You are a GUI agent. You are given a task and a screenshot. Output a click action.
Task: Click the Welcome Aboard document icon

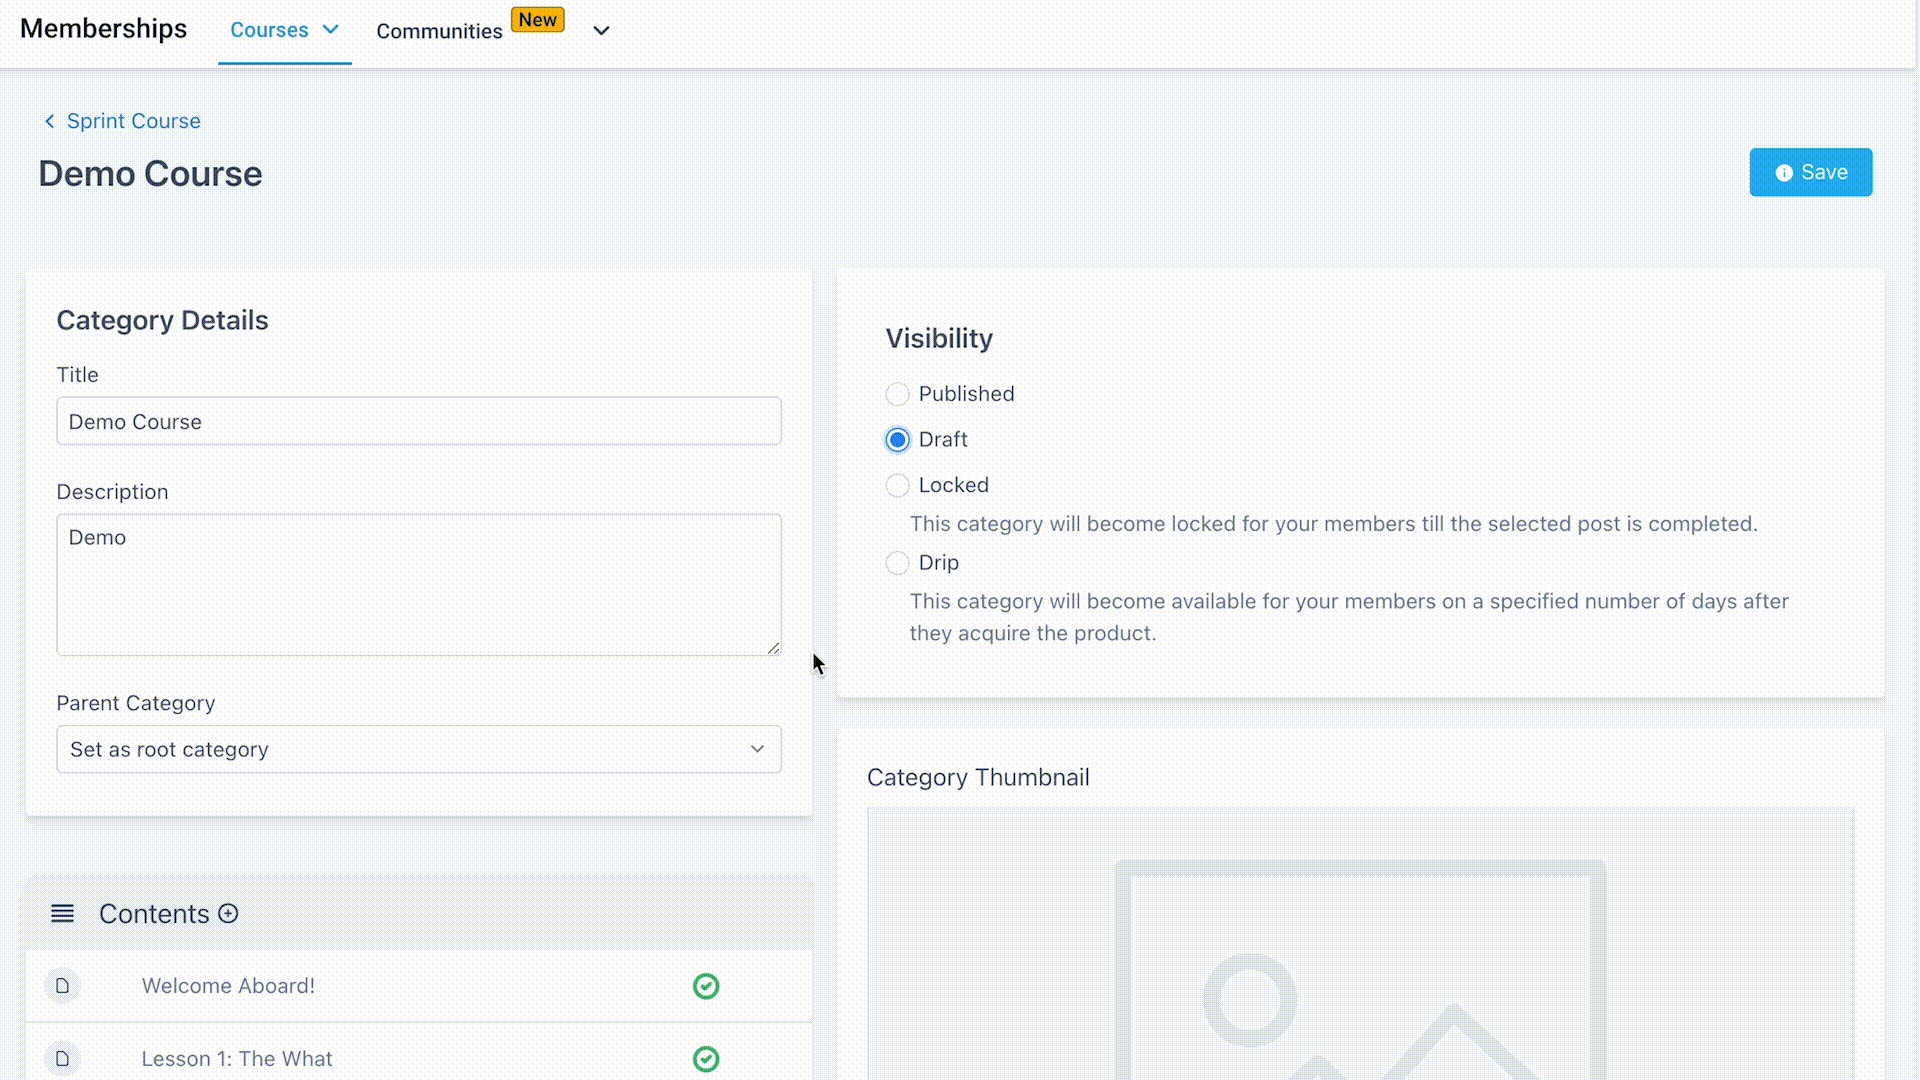(x=62, y=986)
